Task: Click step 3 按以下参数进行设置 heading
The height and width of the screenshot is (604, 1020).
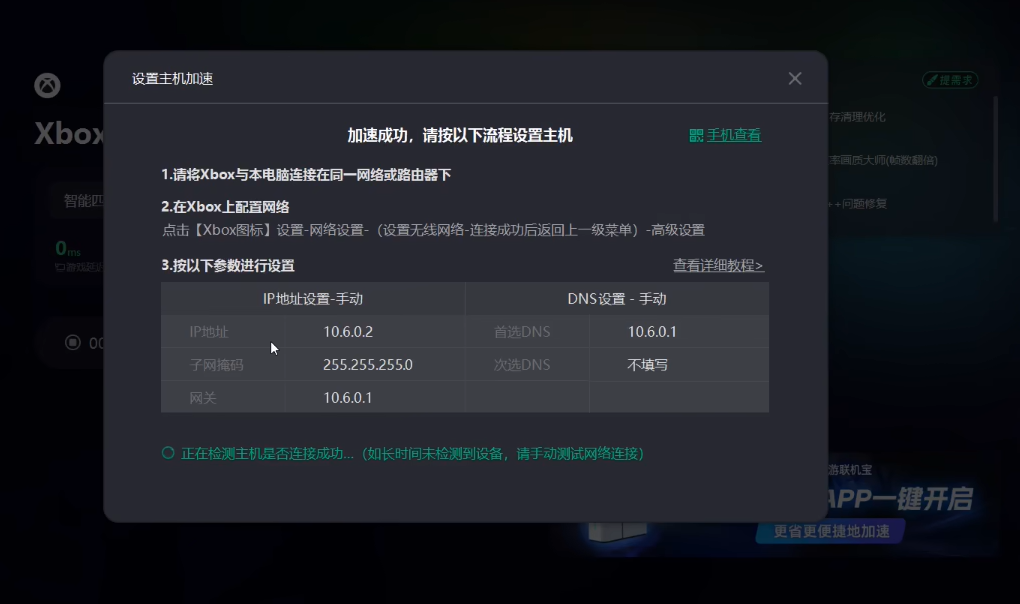Action: click(228, 265)
